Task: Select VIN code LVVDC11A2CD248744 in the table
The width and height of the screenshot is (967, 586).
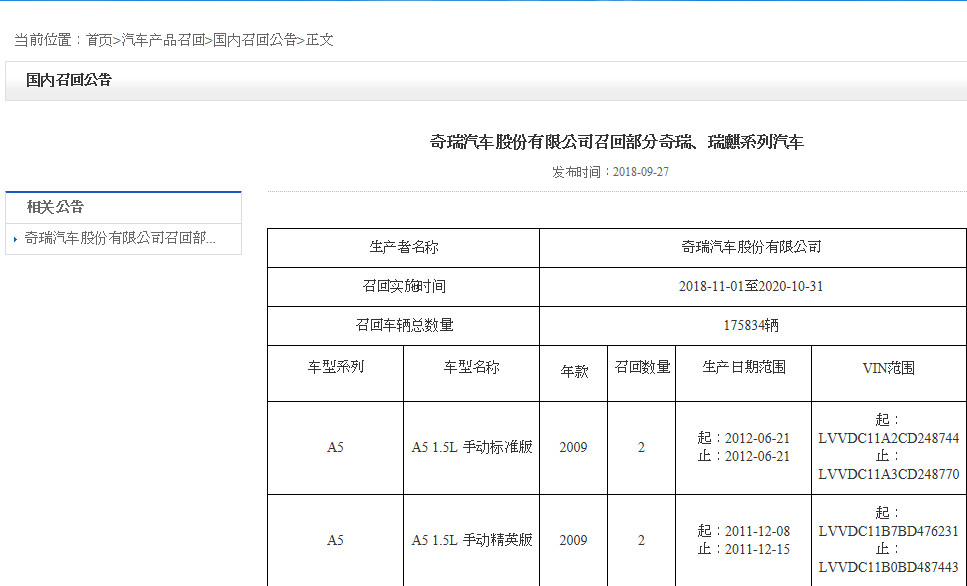Action: tap(885, 440)
